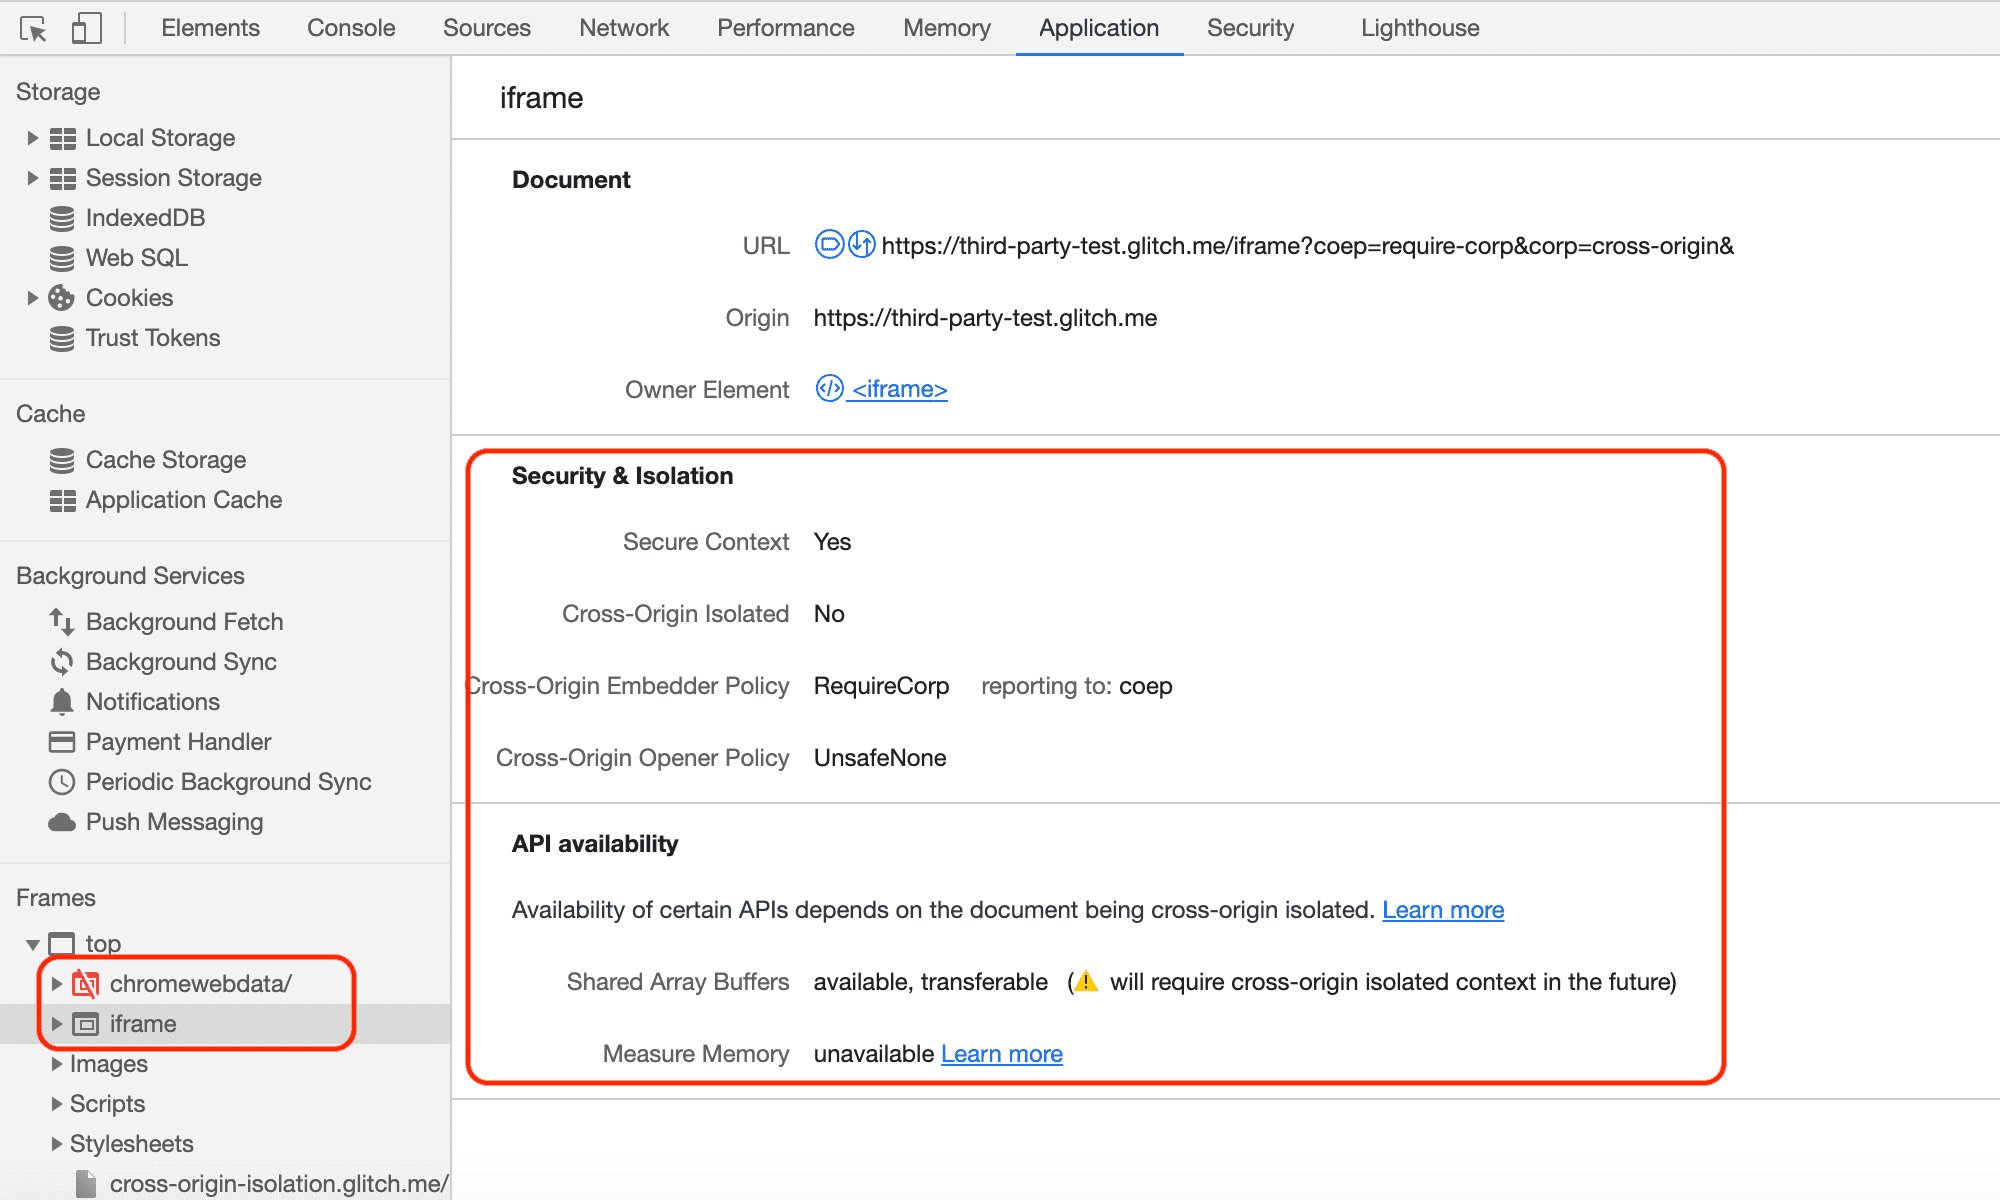Click the Application panel tab
The image size is (2000, 1200).
[1097, 26]
